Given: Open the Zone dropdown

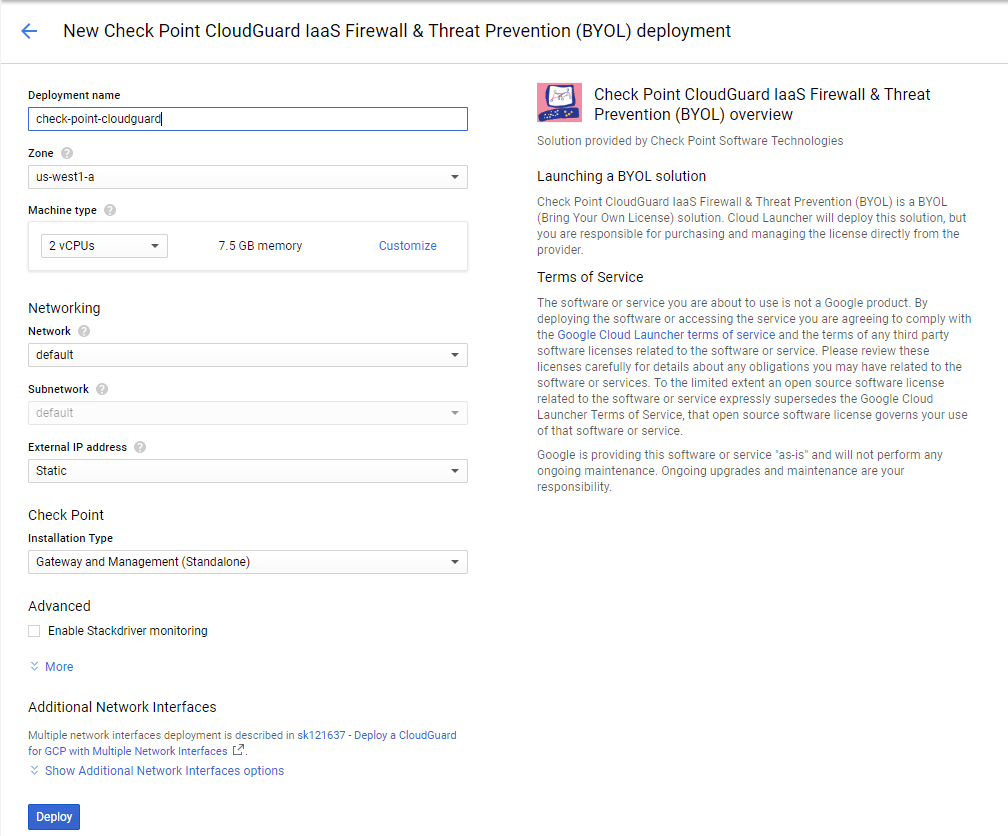Looking at the screenshot, I should pyautogui.click(x=247, y=177).
